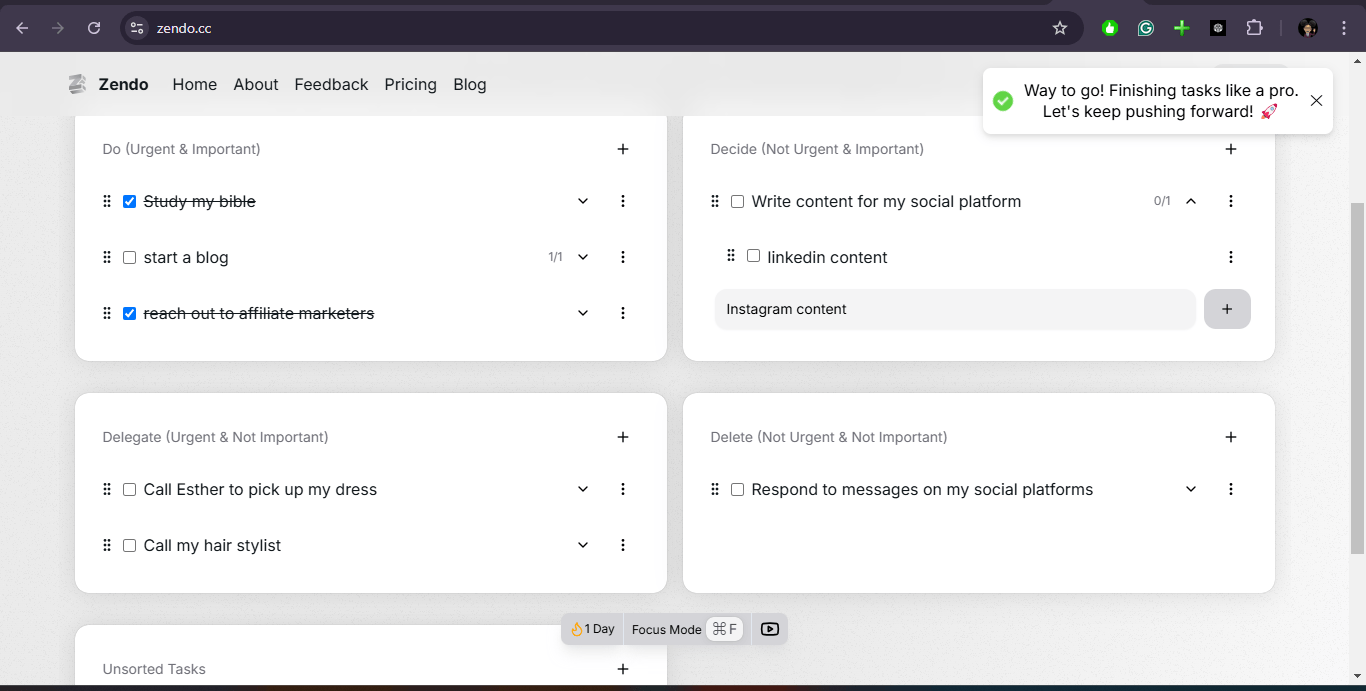This screenshot has height=691, width=1366.
Task: Click the 'Instagram content' subtask input field
Action: tap(954, 309)
